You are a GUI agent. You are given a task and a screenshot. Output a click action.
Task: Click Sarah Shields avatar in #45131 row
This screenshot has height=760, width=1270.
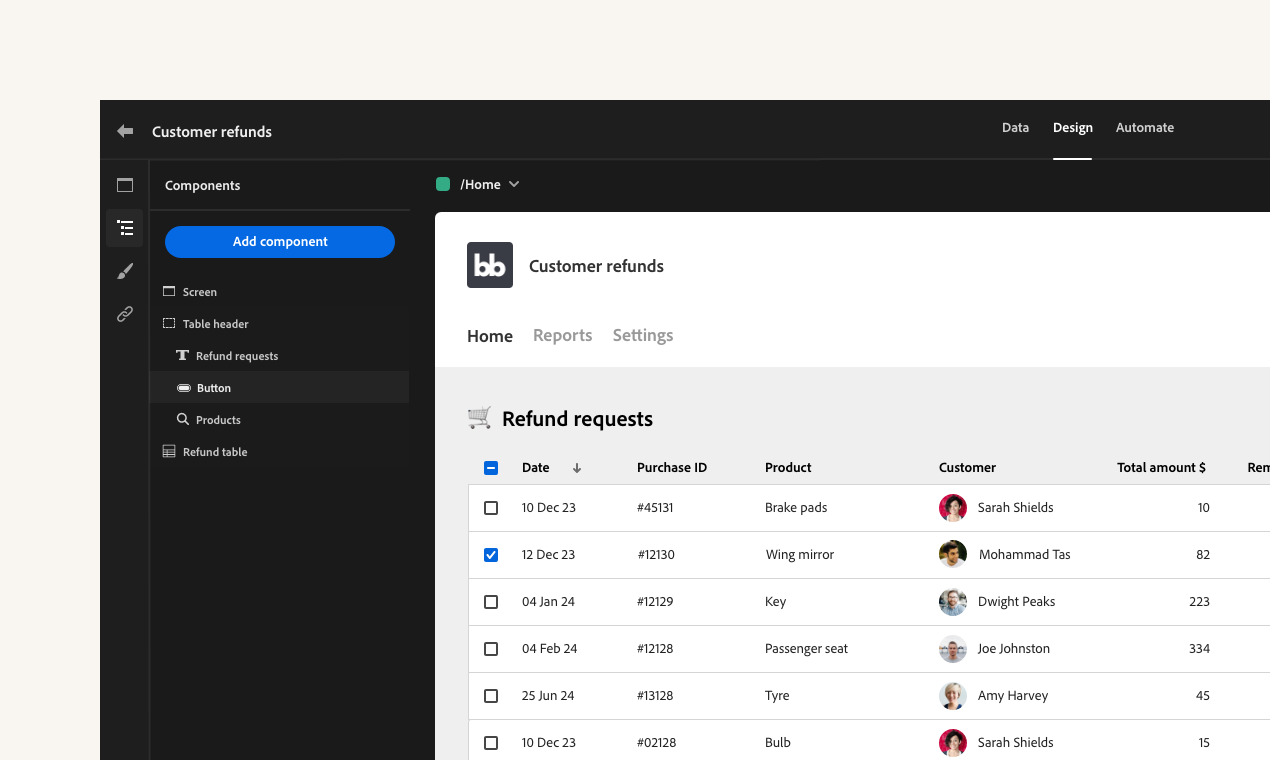(953, 508)
